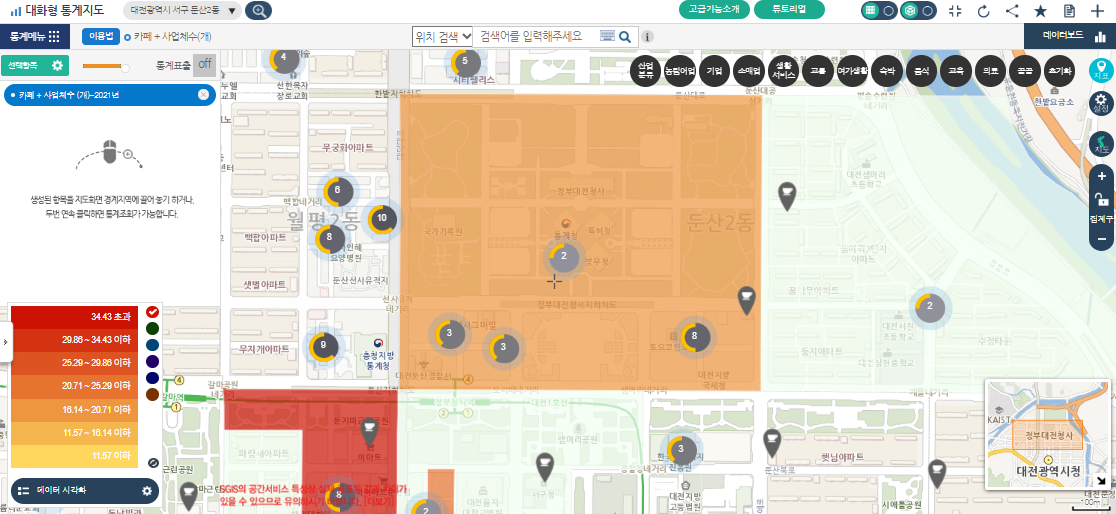Open the 대전광역시 서구 둔산2동 region dropdown
Screen dimensions: 1116x514
tap(183, 11)
